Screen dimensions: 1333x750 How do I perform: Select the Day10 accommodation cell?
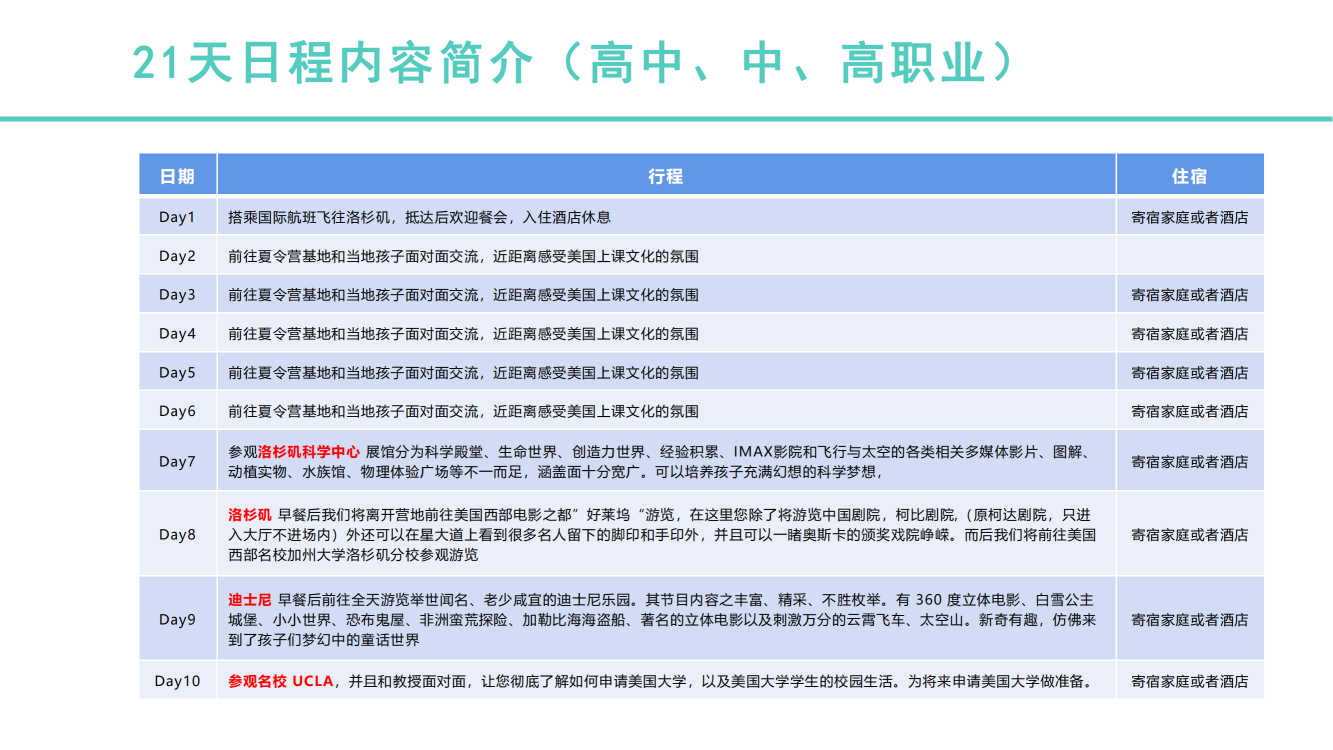coord(1189,682)
